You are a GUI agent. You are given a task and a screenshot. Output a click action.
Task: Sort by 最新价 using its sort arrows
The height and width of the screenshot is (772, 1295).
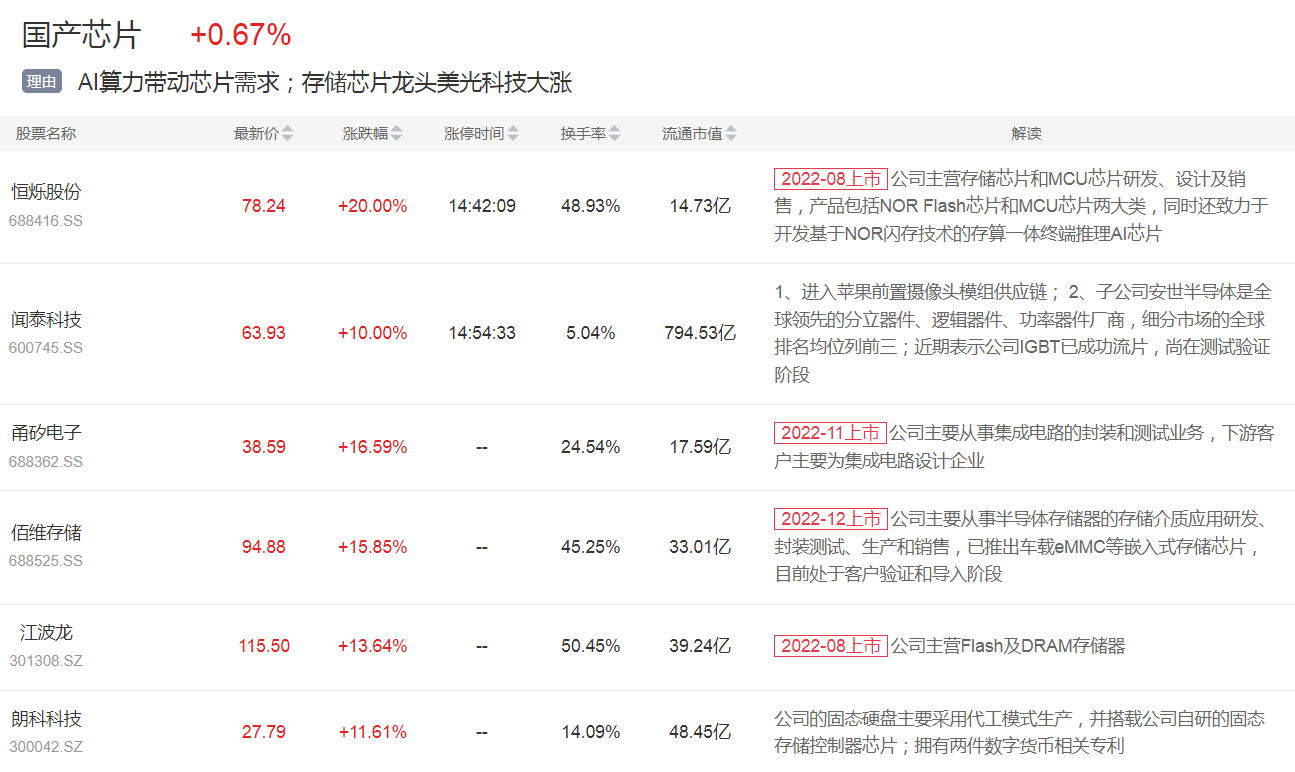tap(288, 134)
